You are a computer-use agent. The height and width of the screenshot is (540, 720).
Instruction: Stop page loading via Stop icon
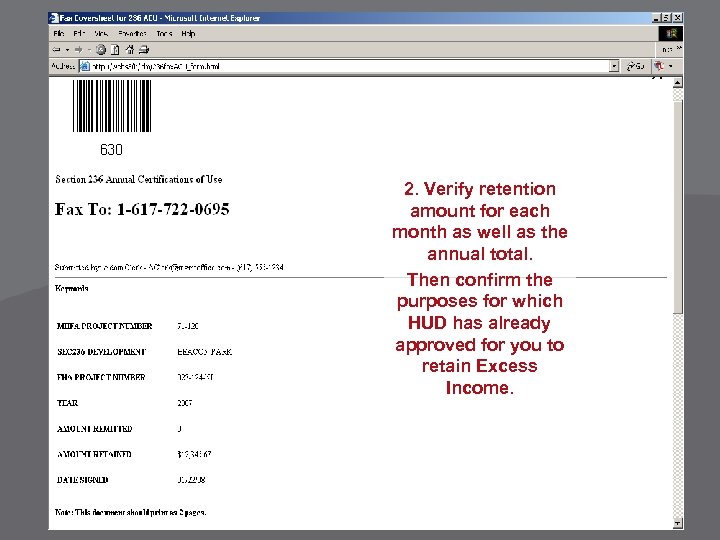click(x=101, y=50)
